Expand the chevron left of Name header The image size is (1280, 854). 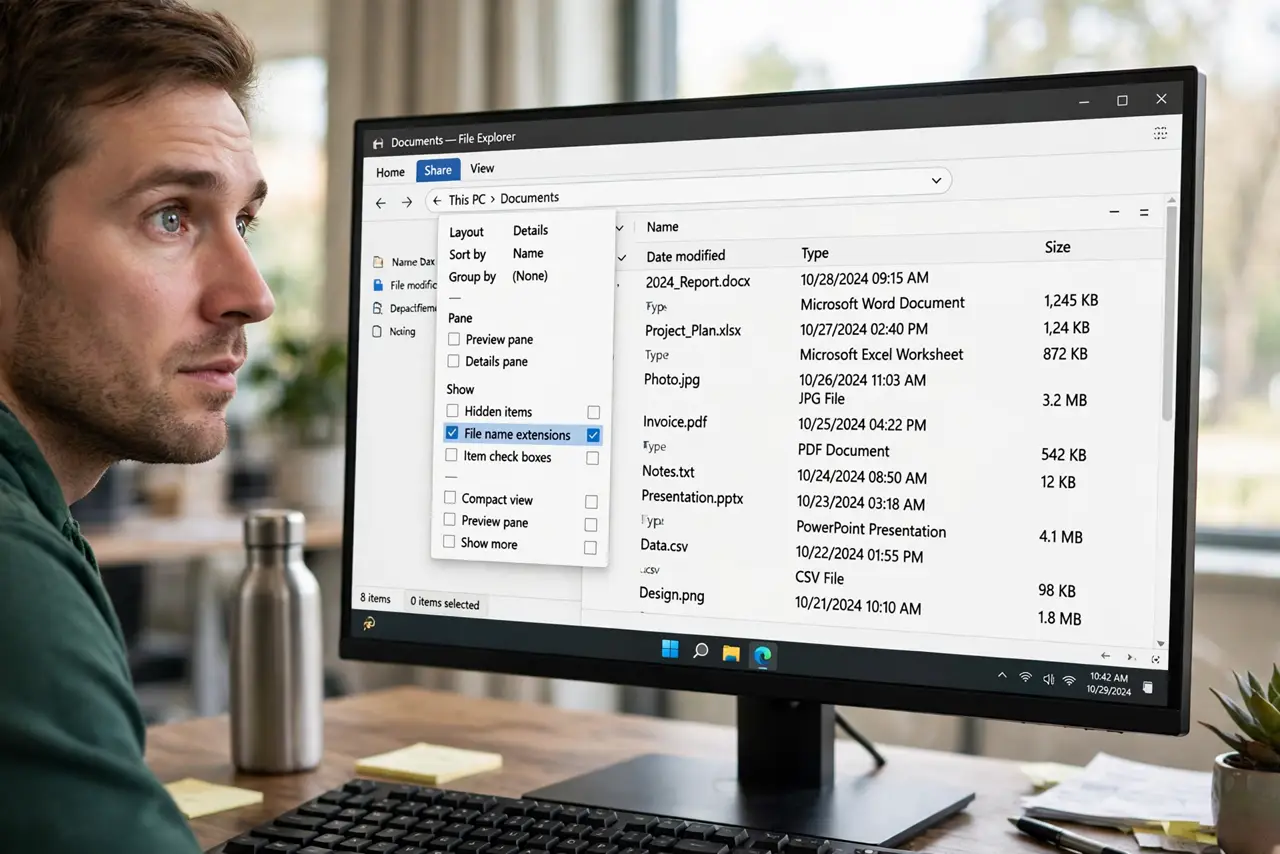pyautogui.click(x=621, y=227)
